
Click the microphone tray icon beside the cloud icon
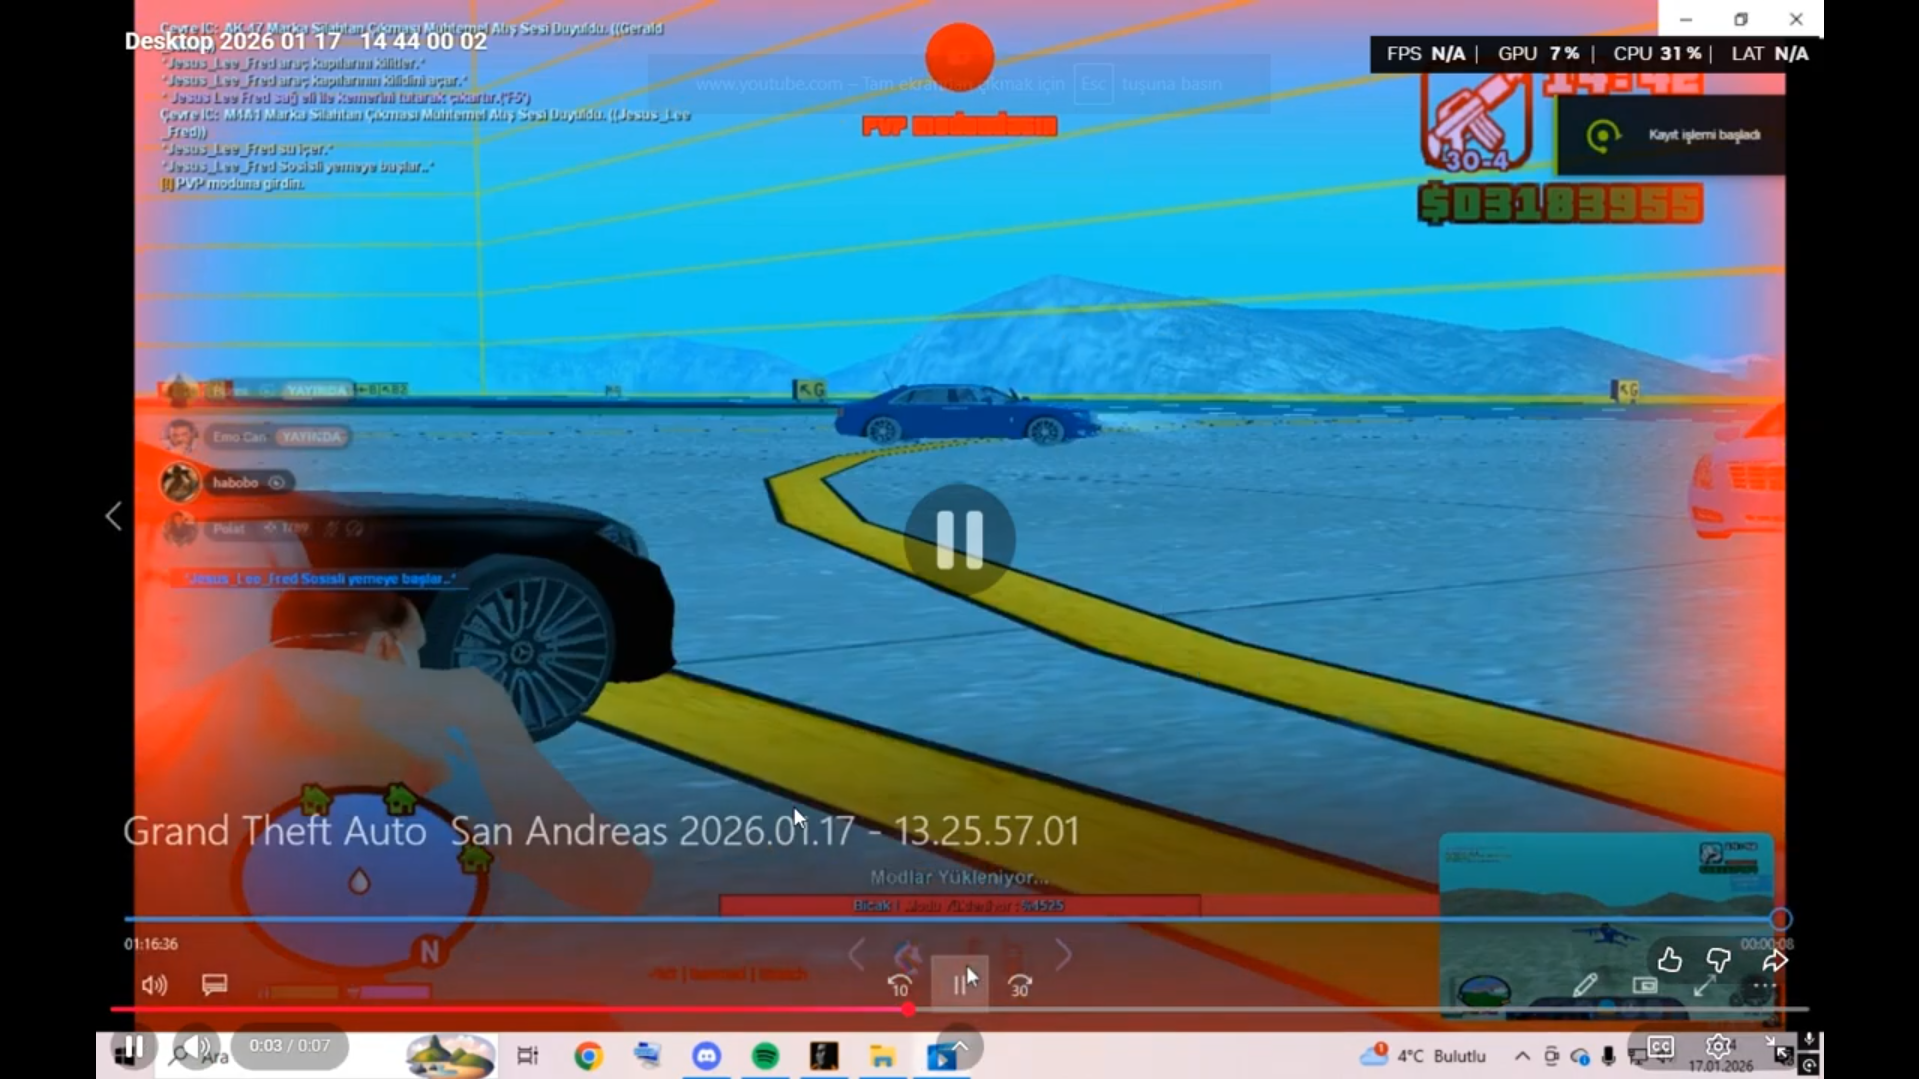(x=1608, y=1056)
